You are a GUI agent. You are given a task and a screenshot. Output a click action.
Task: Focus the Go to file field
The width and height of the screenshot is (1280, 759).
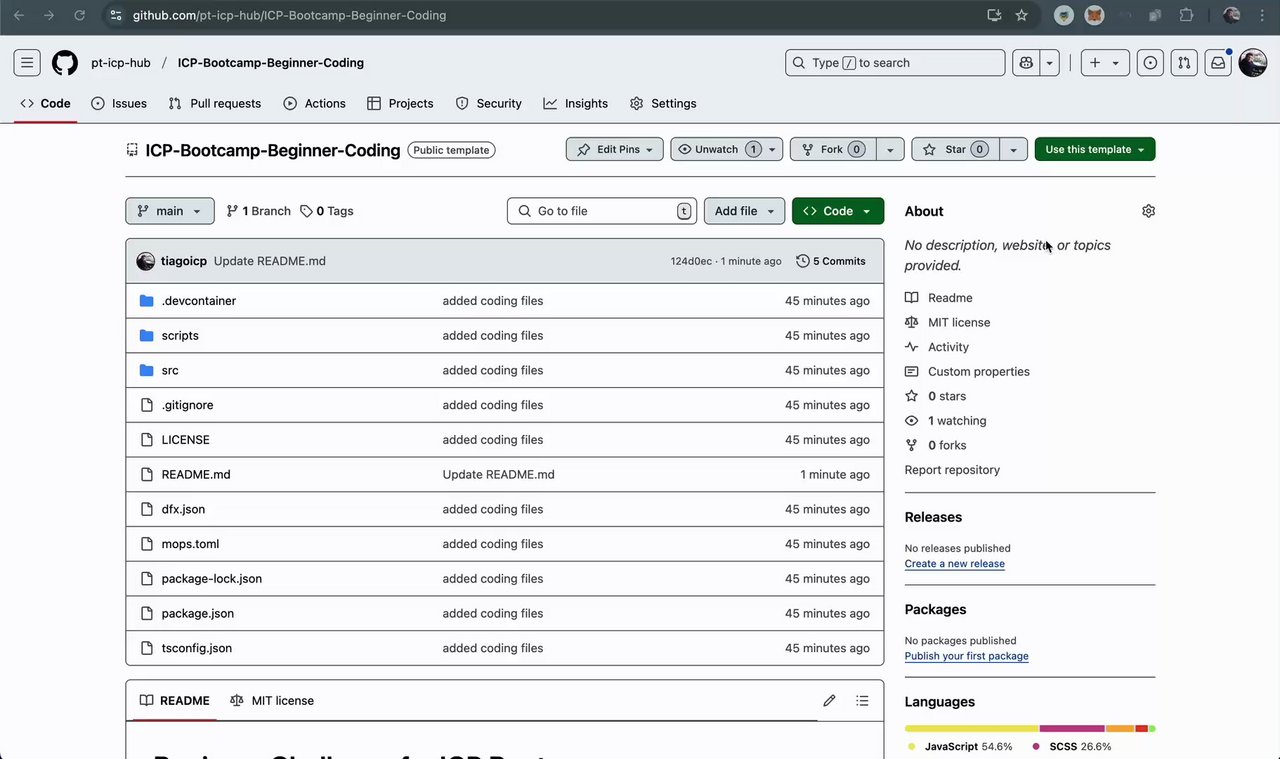tap(604, 211)
